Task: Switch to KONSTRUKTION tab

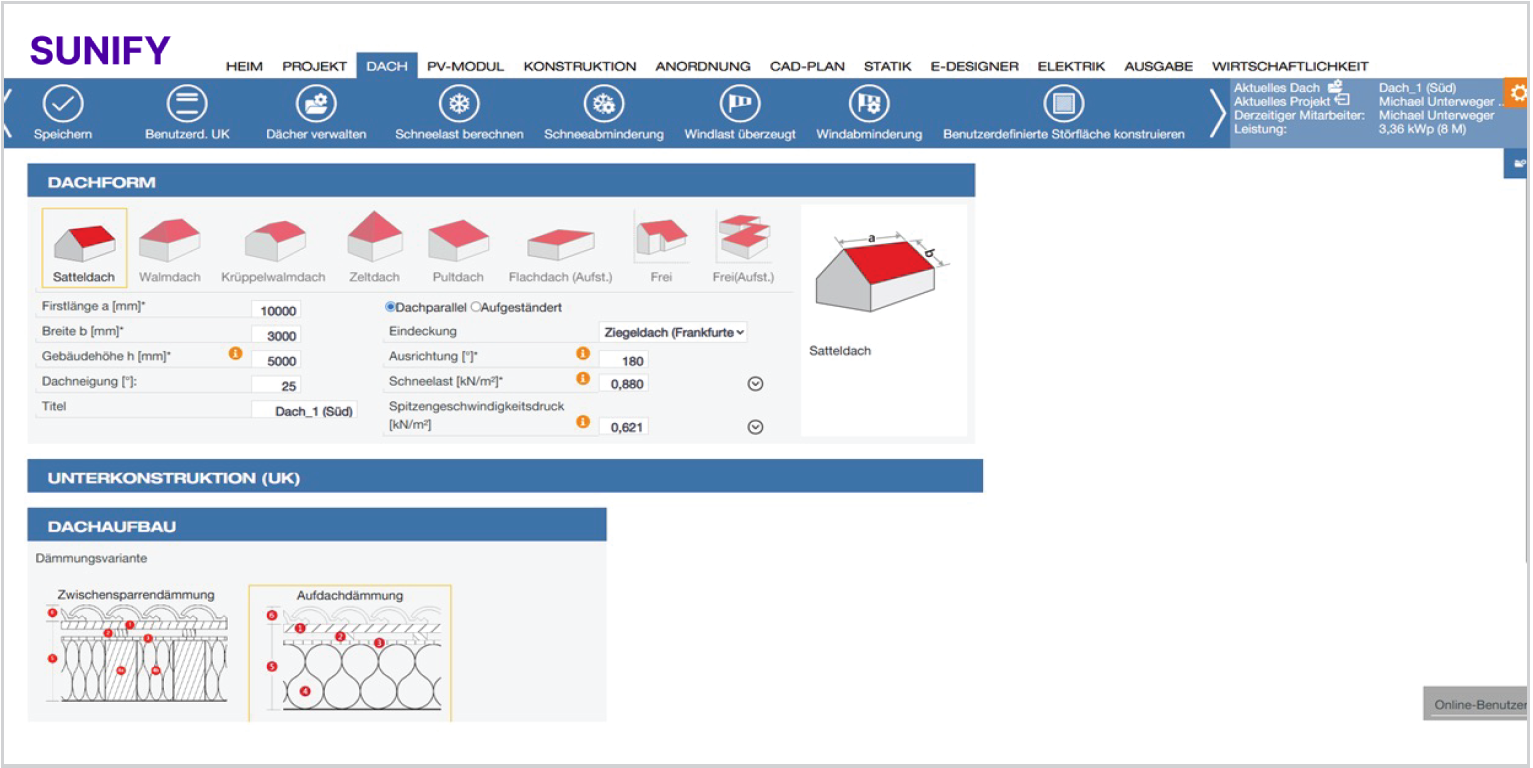Action: coord(580,66)
